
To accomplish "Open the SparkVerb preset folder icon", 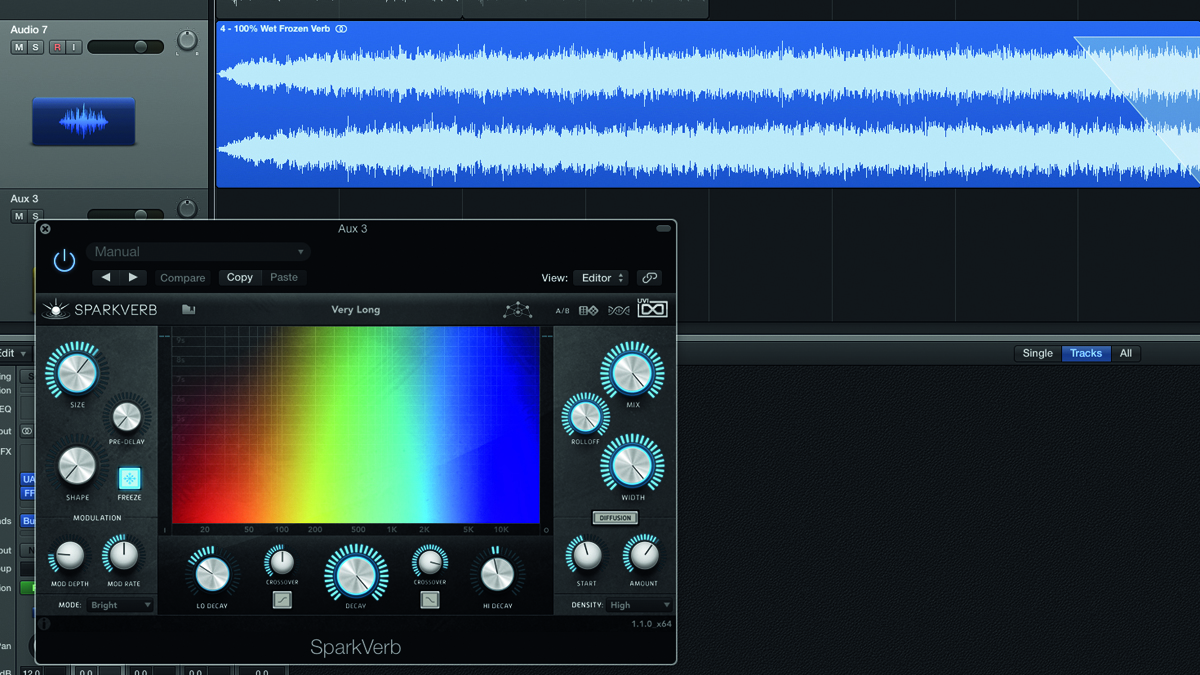I will 188,310.
